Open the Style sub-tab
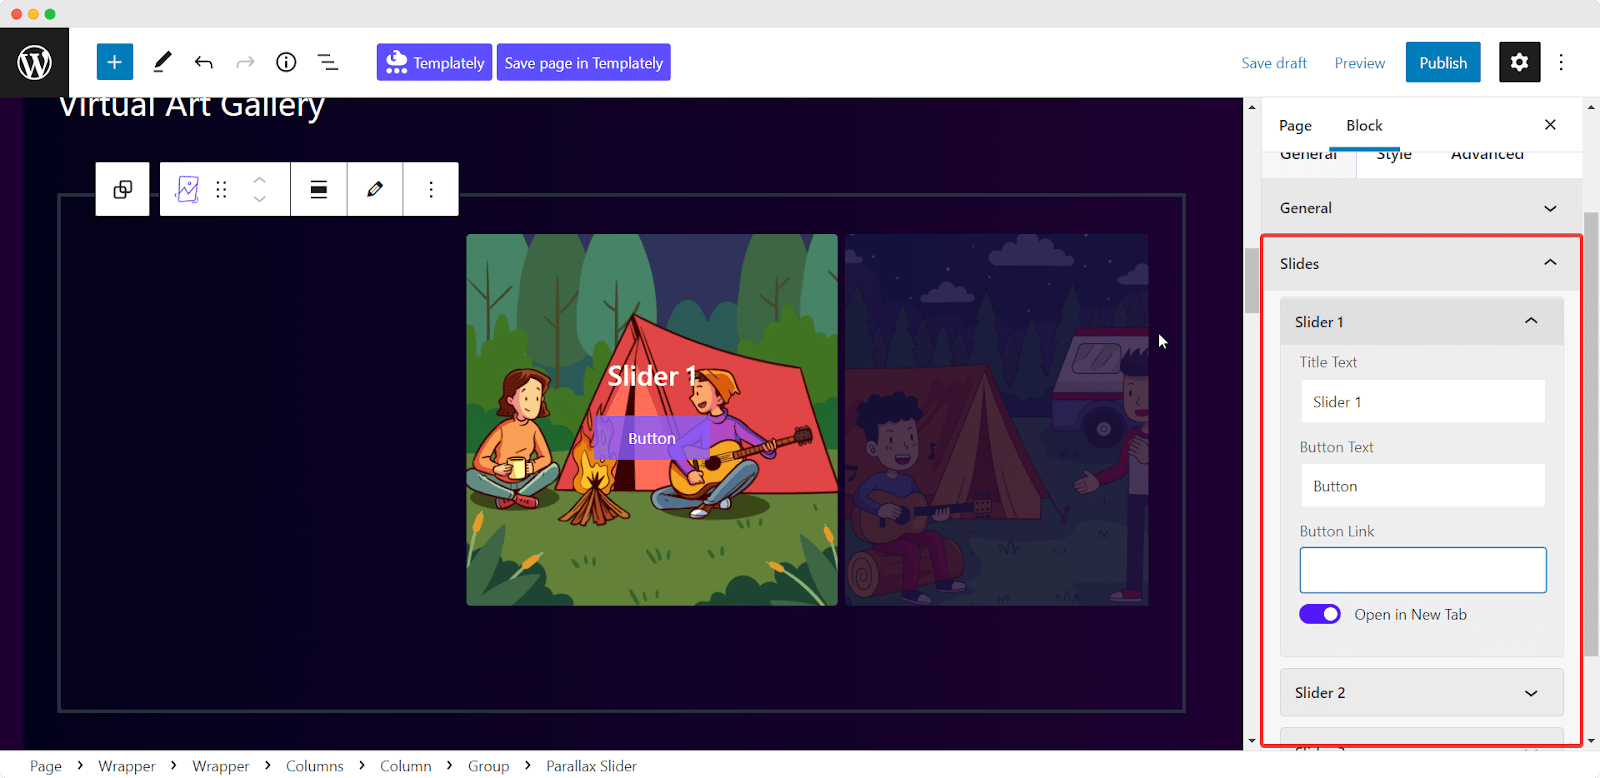 [1394, 156]
